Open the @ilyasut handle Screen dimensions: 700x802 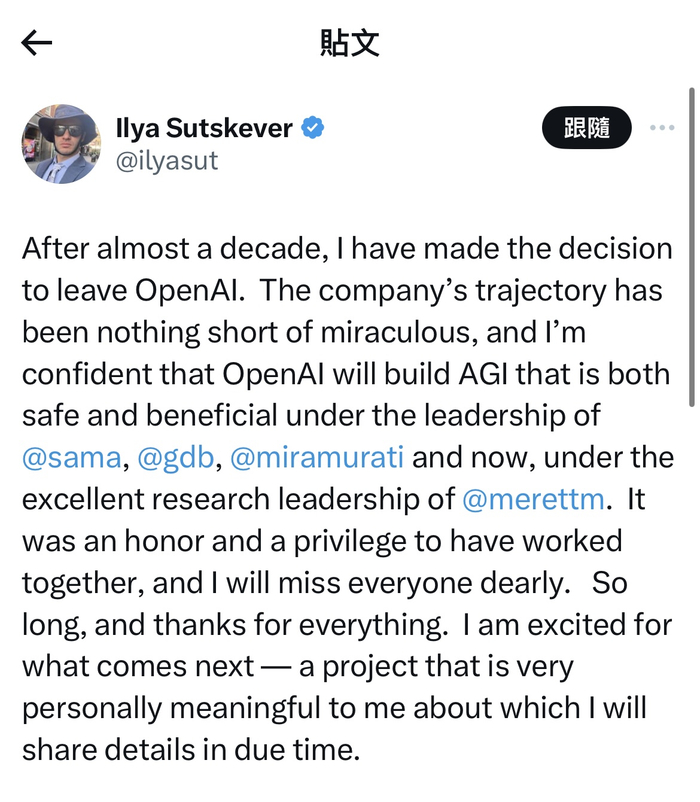[167, 160]
